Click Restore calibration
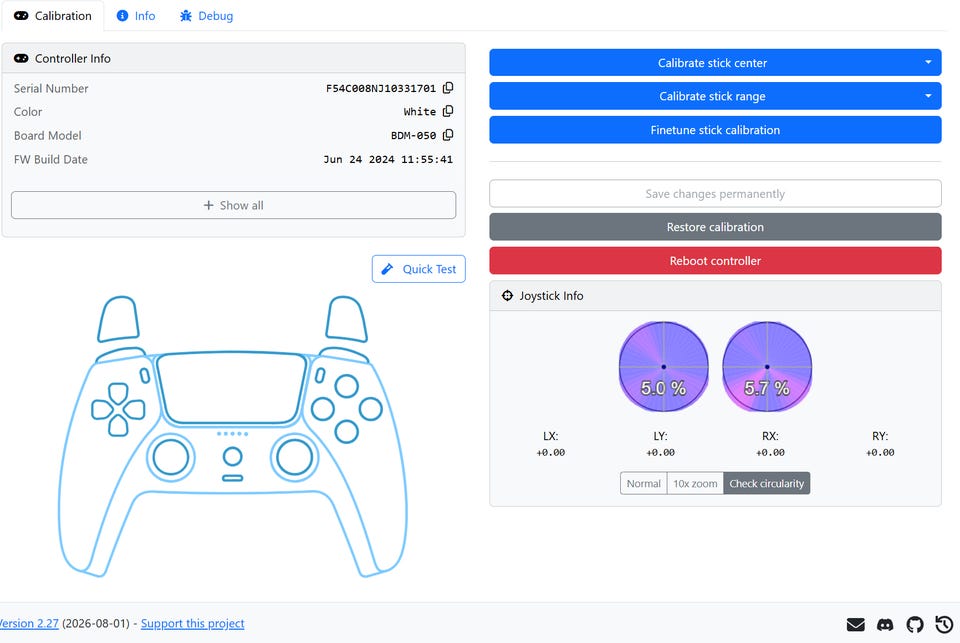960x643 pixels. tap(715, 227)
